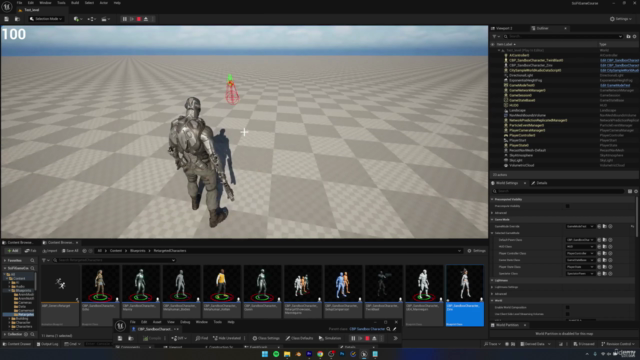Open the Selection Mode dropdown
The height and width of the screenshot is (360, 640).
point(46,19)
